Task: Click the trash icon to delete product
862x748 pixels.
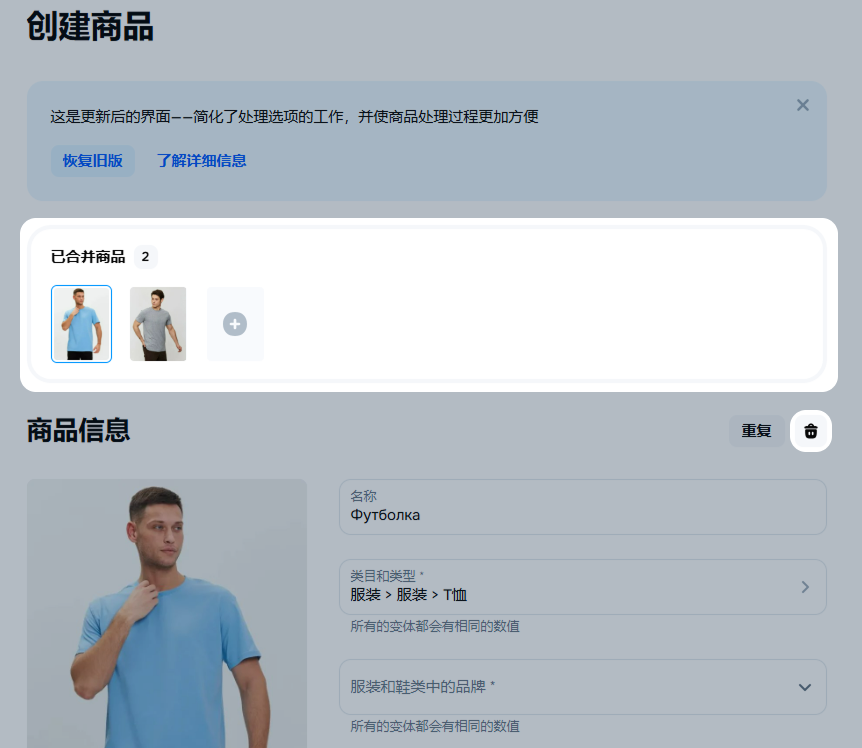Action: 811,431
